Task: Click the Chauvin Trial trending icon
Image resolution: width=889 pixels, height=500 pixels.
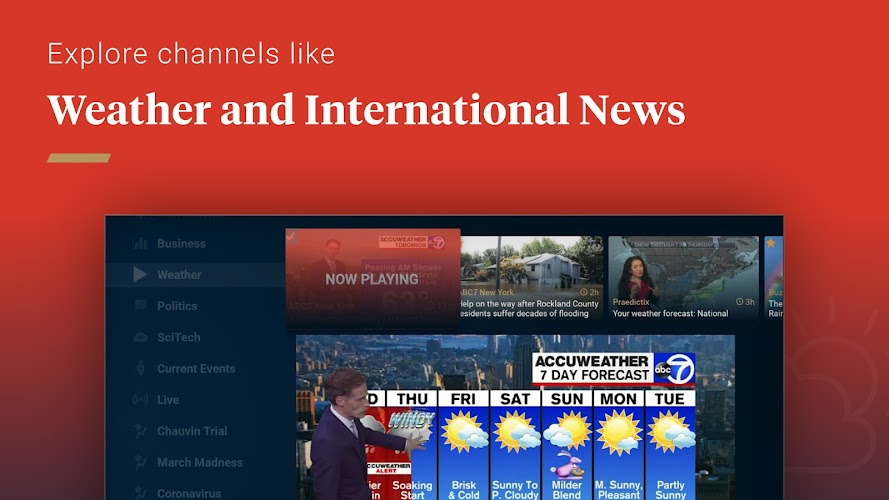Action: click(140, 431)
